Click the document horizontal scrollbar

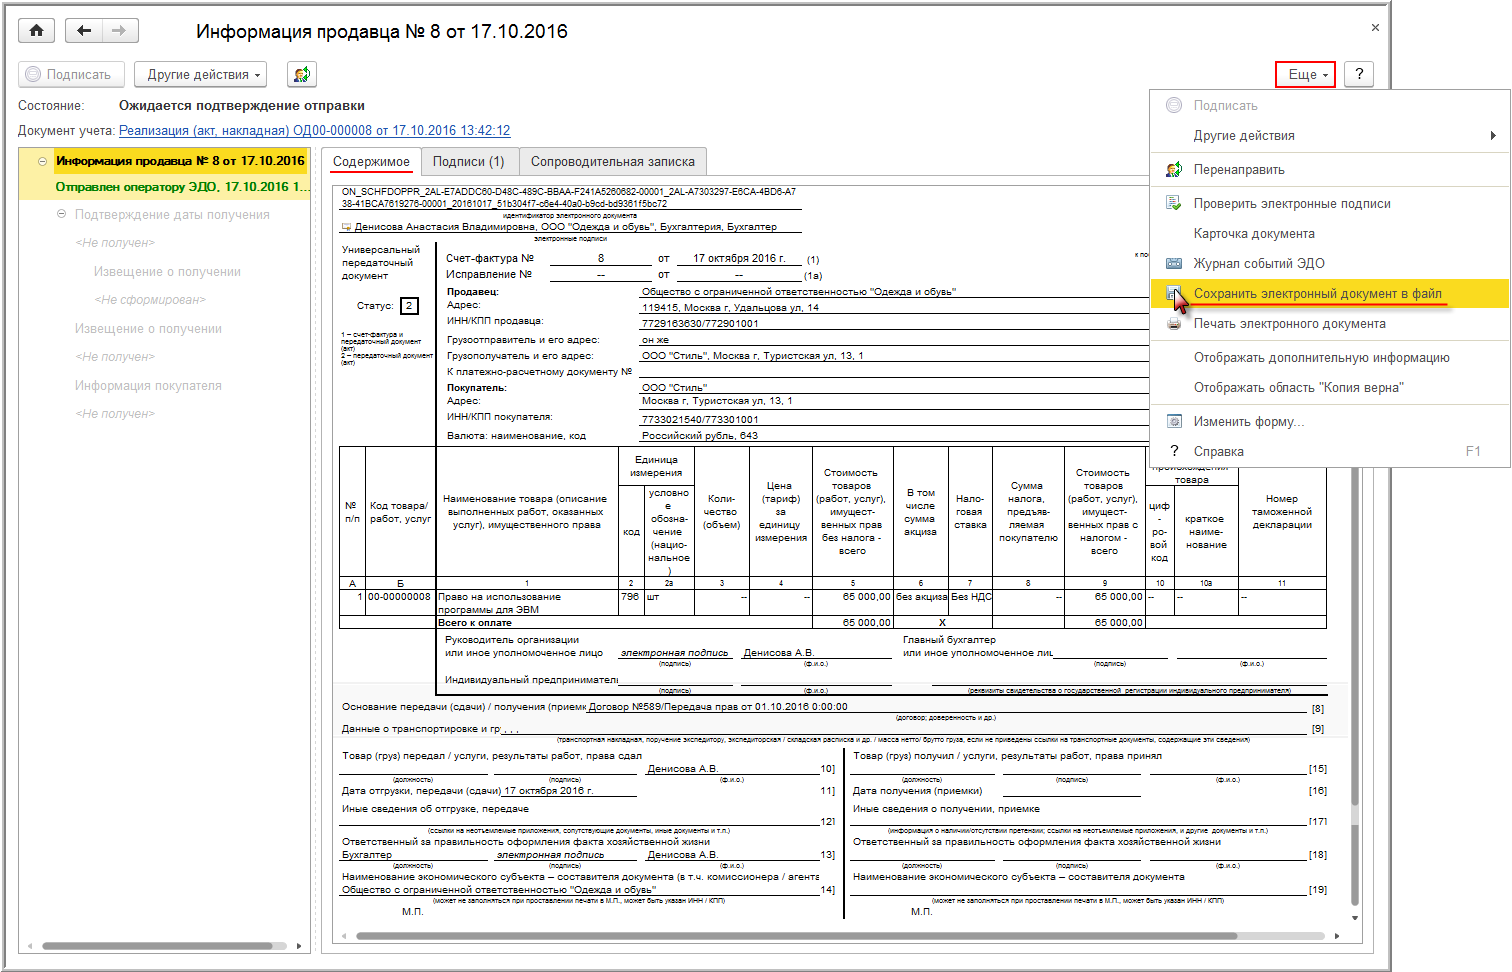pyautogui.click(x=796, y=937)
